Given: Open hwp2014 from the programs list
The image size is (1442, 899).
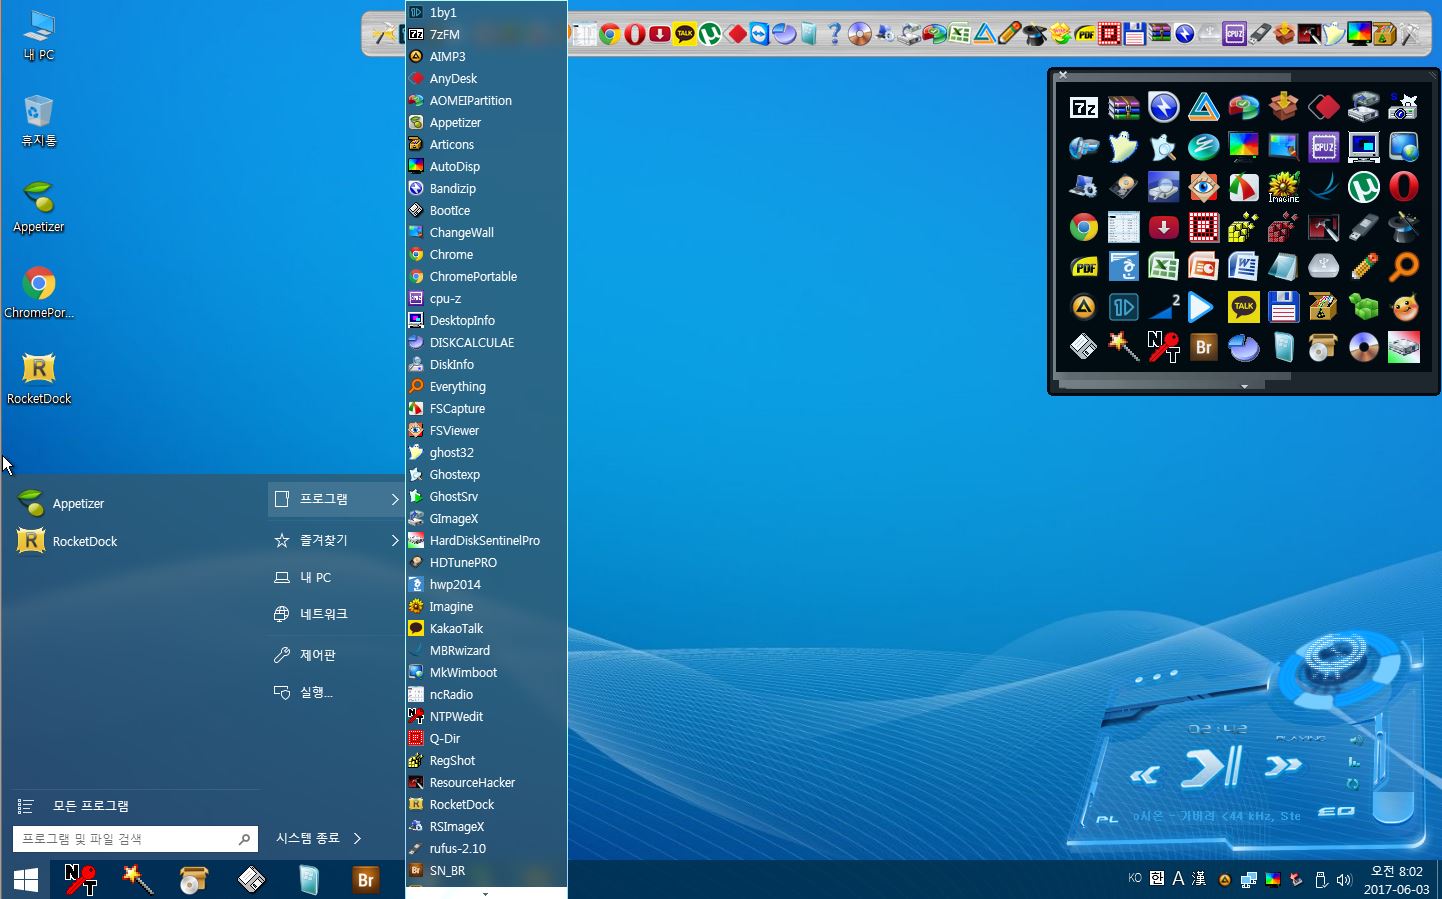Looking at the screenshot, I should 486,585.
